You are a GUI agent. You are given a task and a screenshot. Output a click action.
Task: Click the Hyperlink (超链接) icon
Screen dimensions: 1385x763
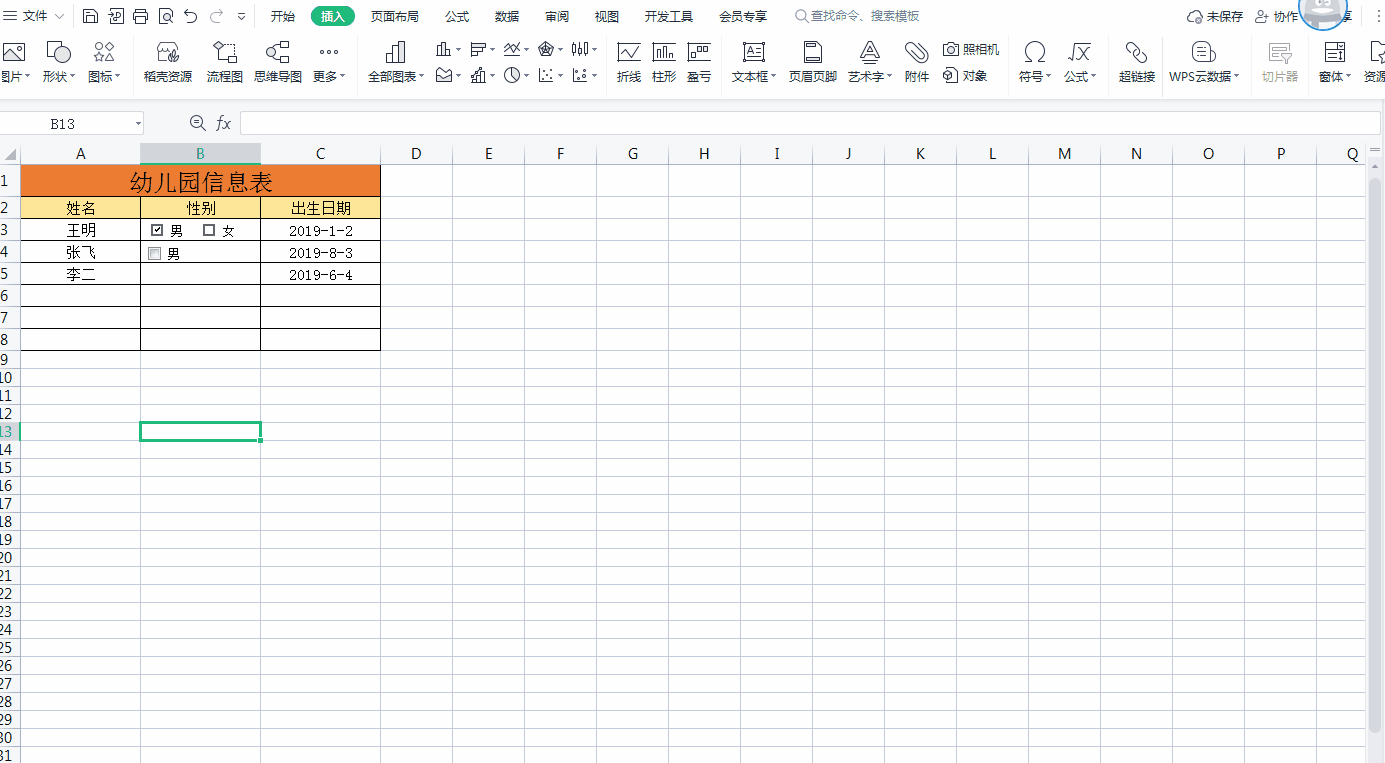pos(1136,52)
